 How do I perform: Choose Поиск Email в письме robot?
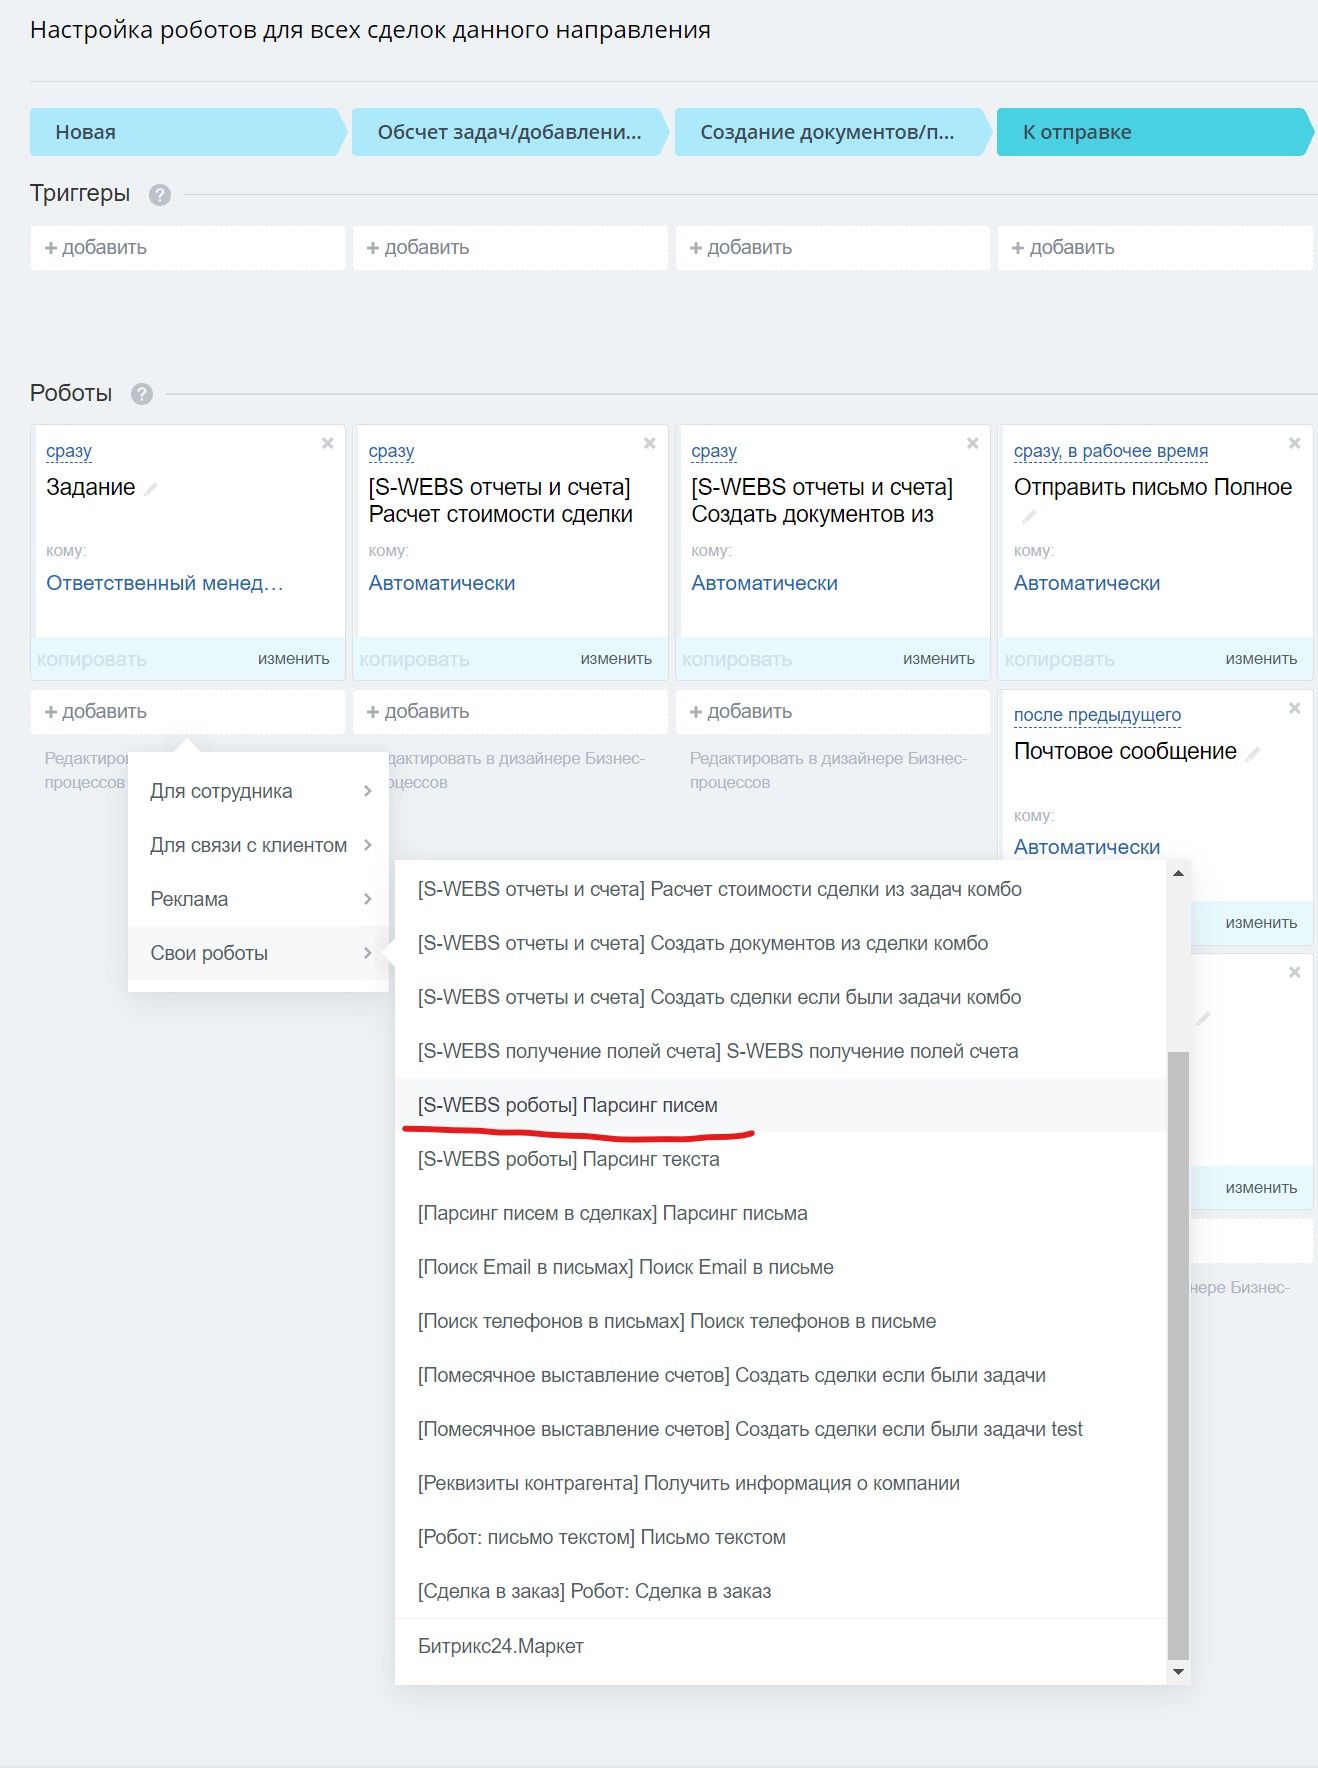[781, 1267]
